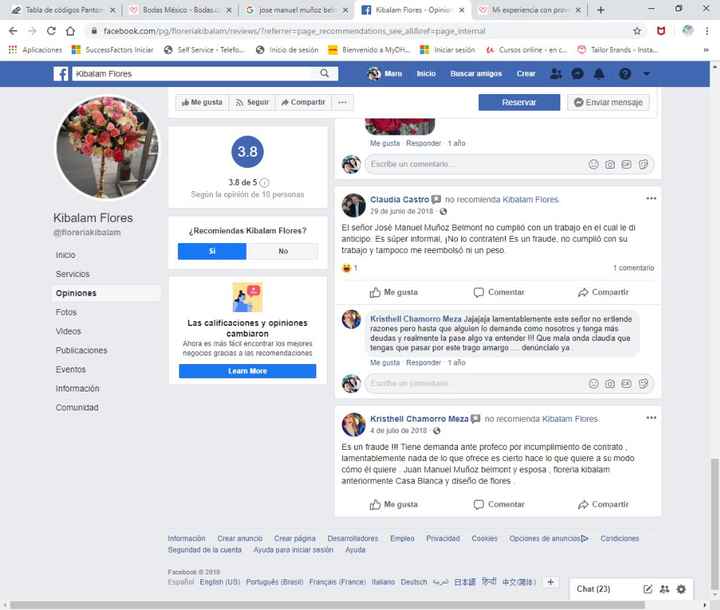This screenshot has height=610, width=720.
Task: Click the red shield extension icon
Action: tap(661, 31)
